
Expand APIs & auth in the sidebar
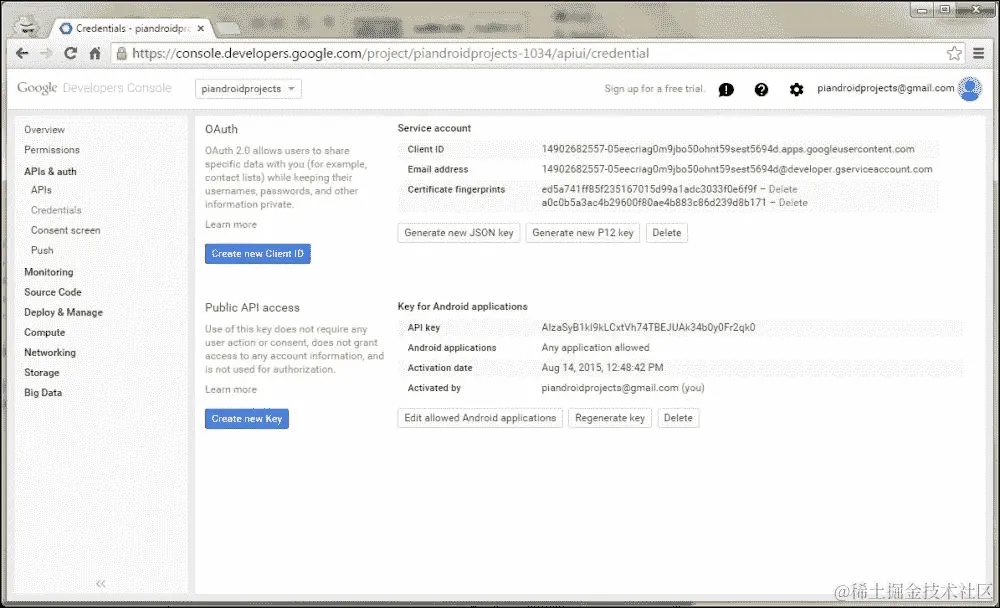click(x=50, y=172)
